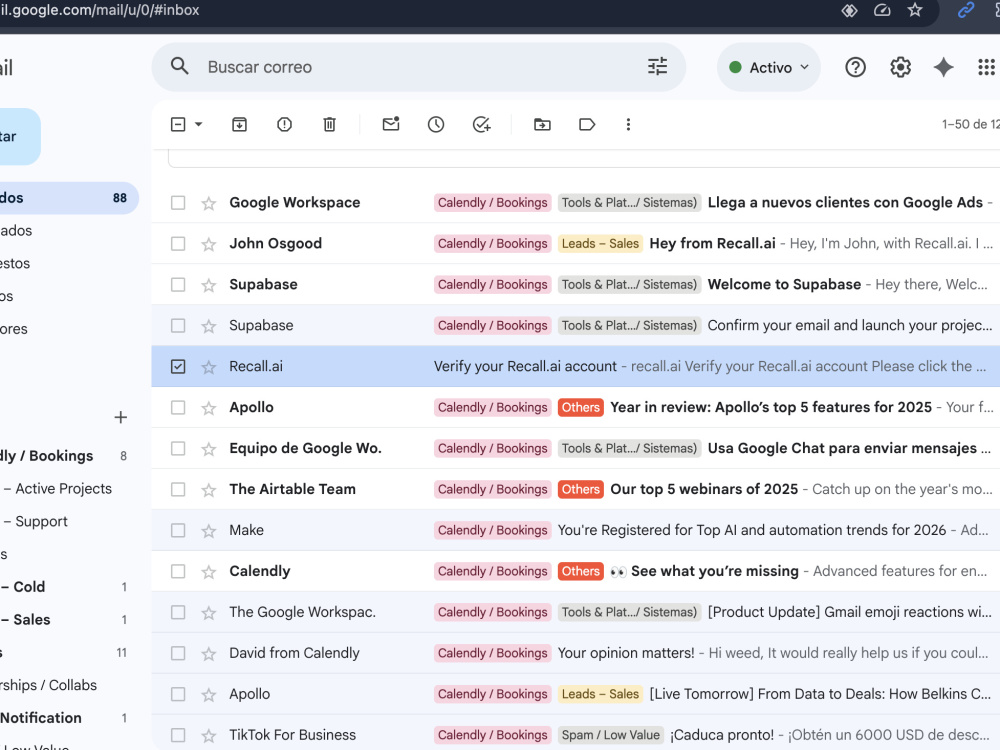Open the Calendly / Bookings sidebar label
Image resolution: width=1000 pixels, height=750 pixels.
[47, 455]
